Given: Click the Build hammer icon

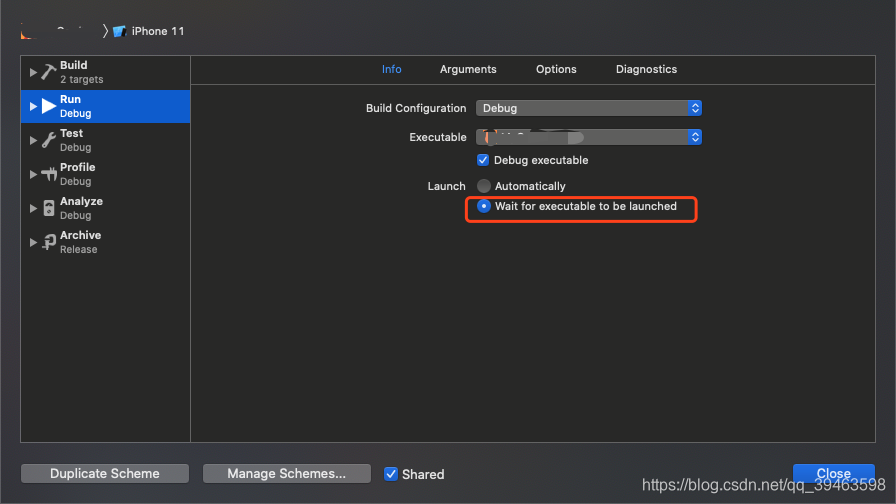Looking at the screenshot, I should point(49,72).
